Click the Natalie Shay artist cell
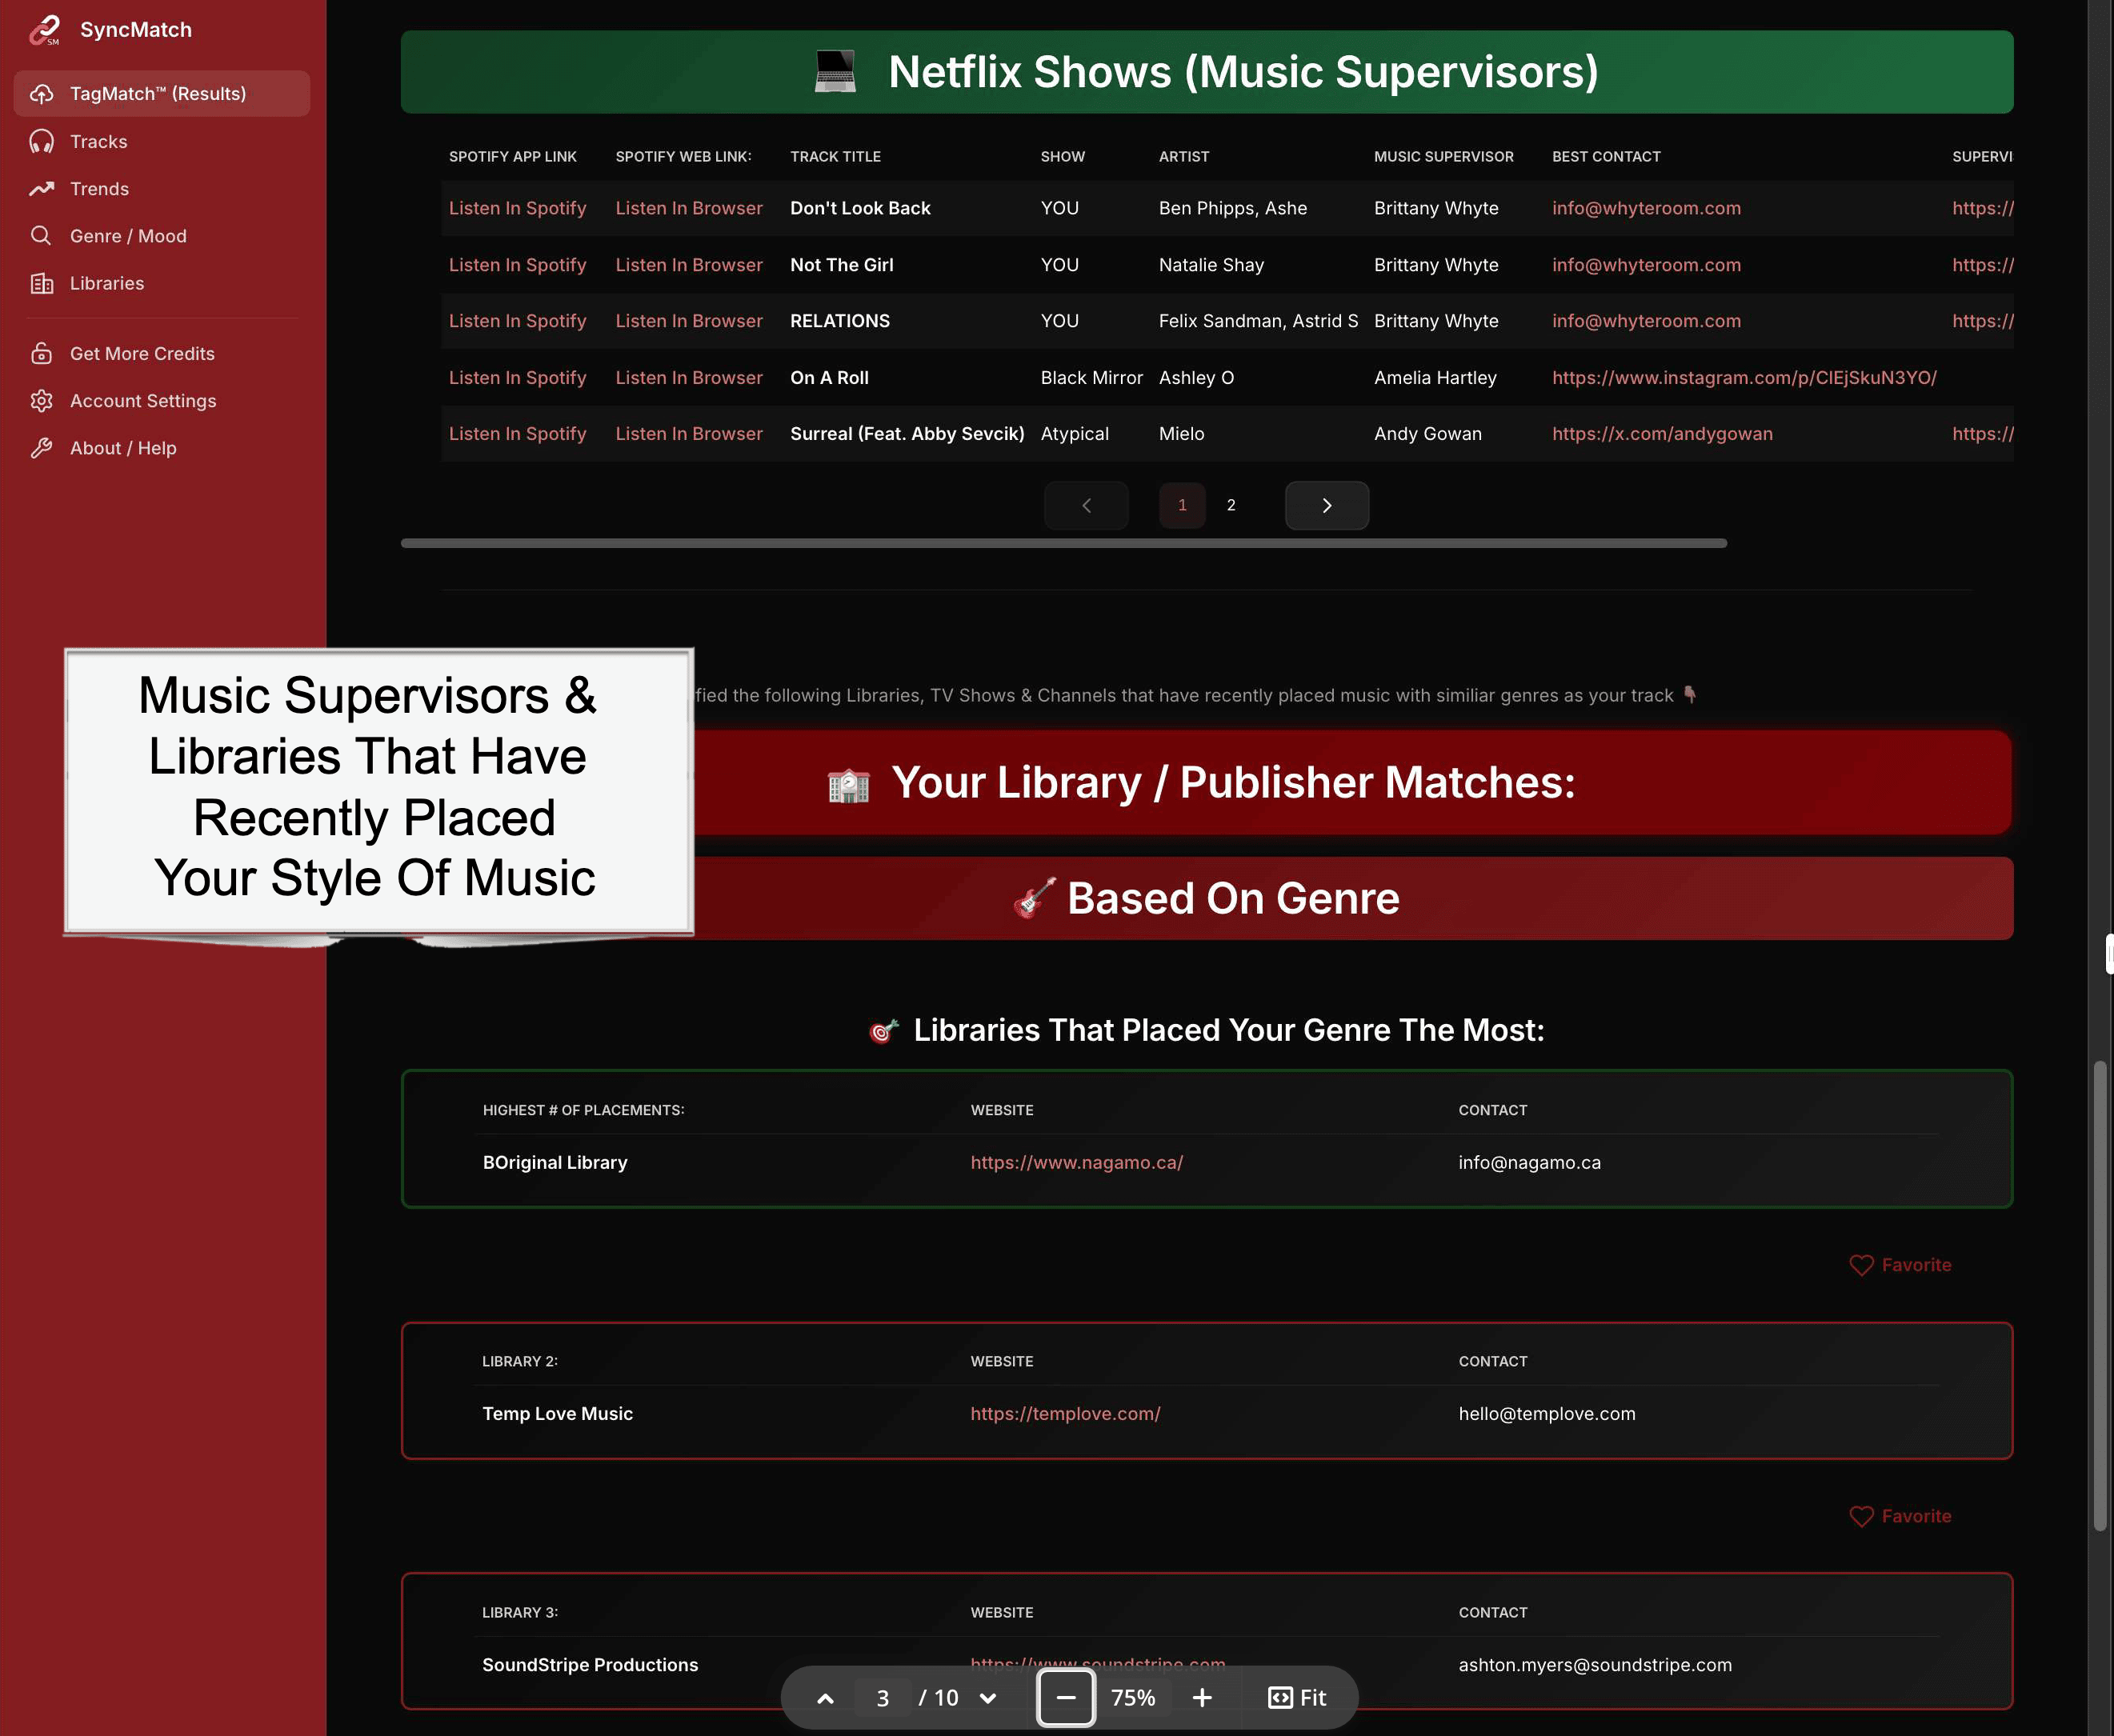 (x=1211, y=265)
